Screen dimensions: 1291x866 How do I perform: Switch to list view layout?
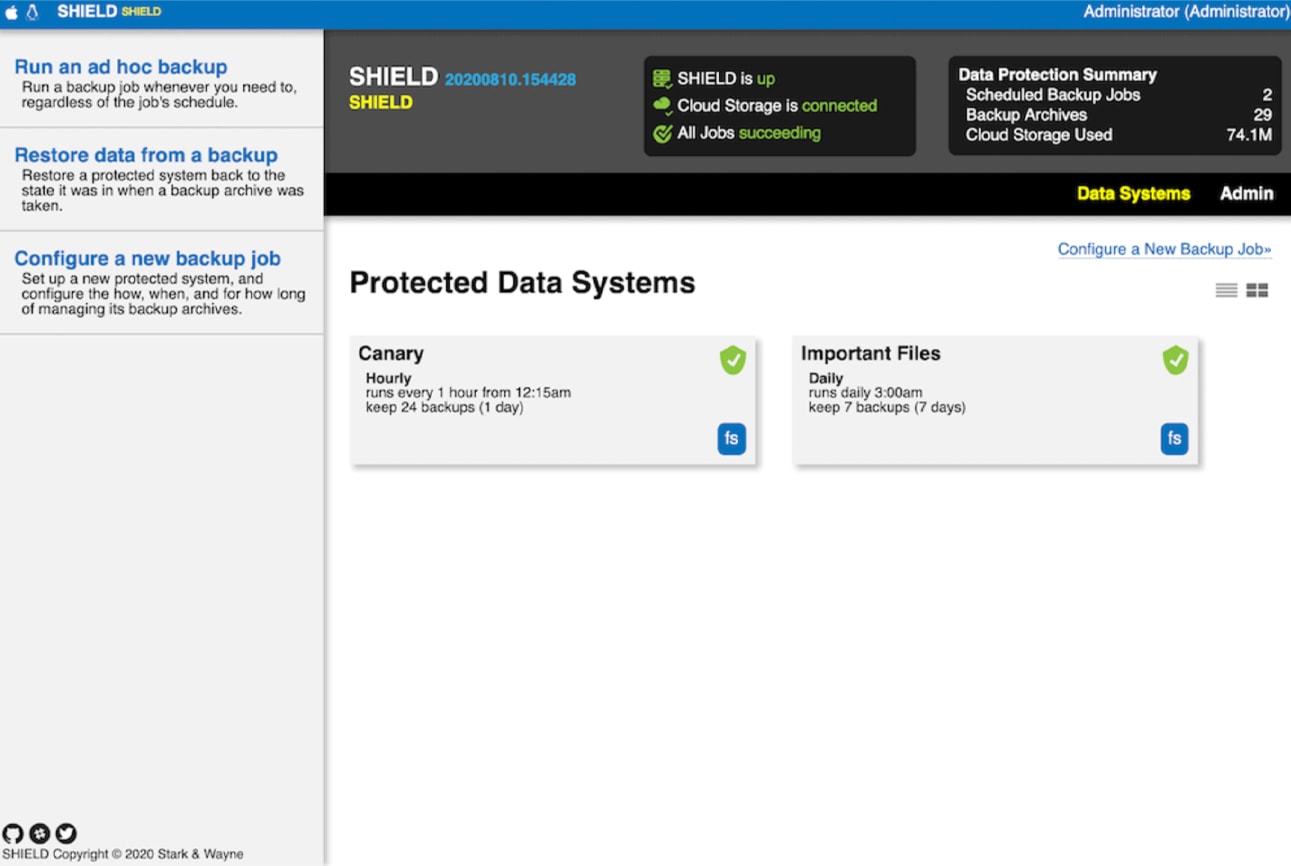1226,290
